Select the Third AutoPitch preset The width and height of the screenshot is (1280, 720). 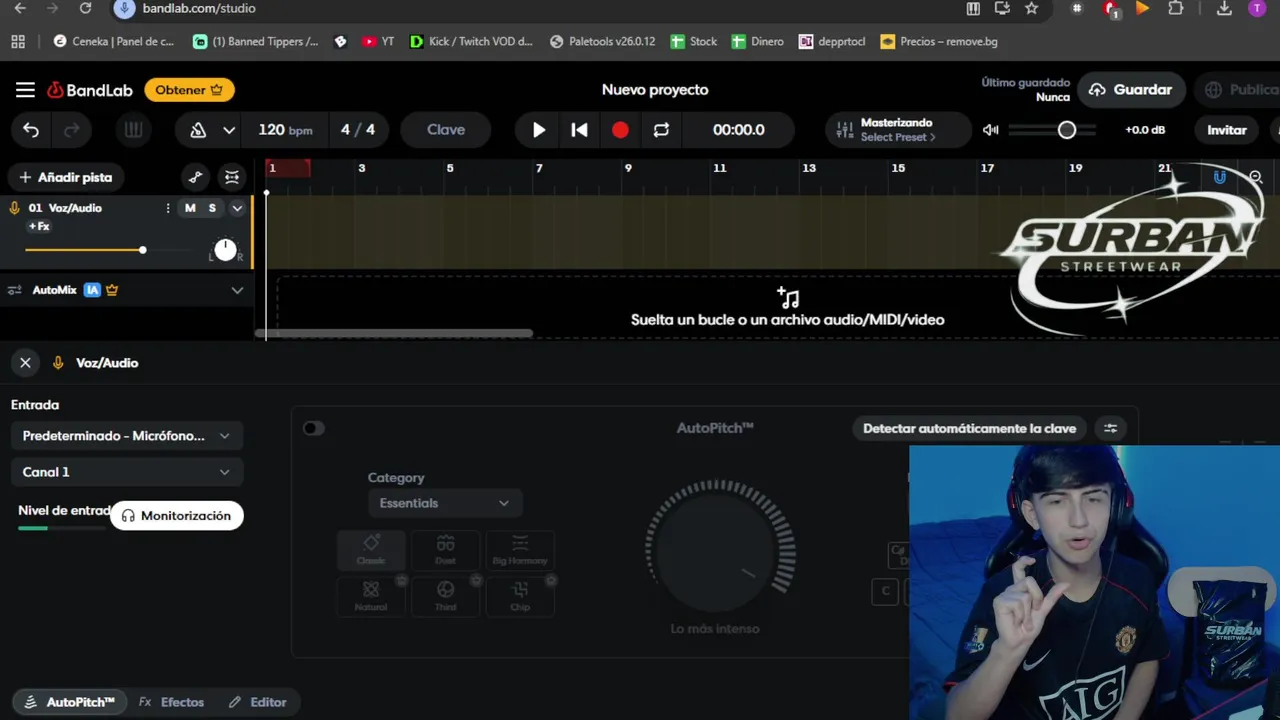tap(446, 595)
